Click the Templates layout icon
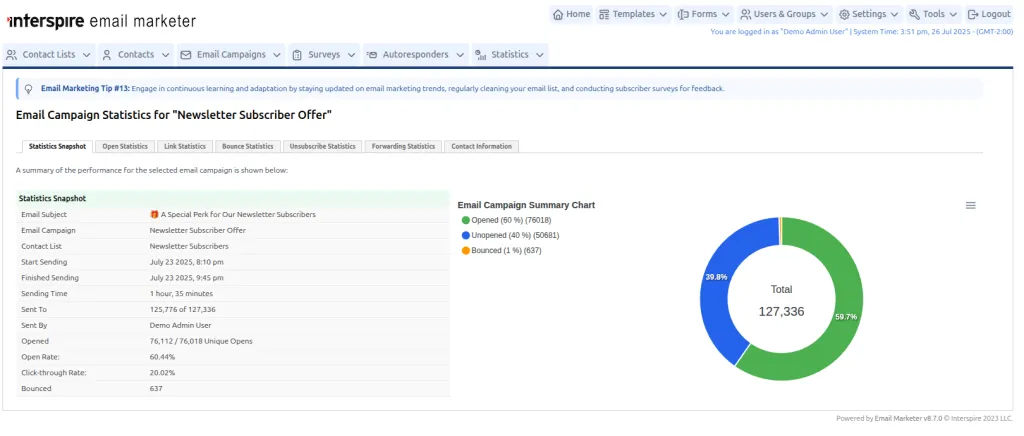 [x=604, y=14]
